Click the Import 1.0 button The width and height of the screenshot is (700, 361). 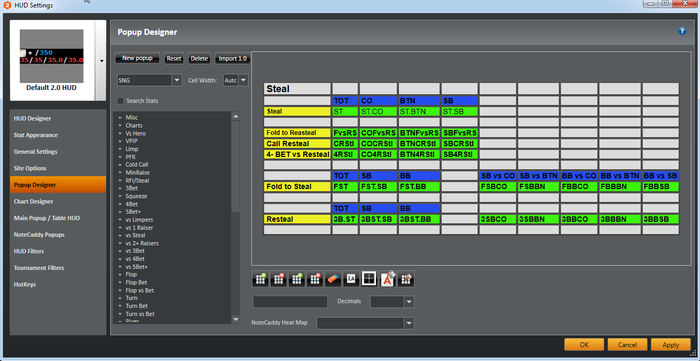pos(233,58)
